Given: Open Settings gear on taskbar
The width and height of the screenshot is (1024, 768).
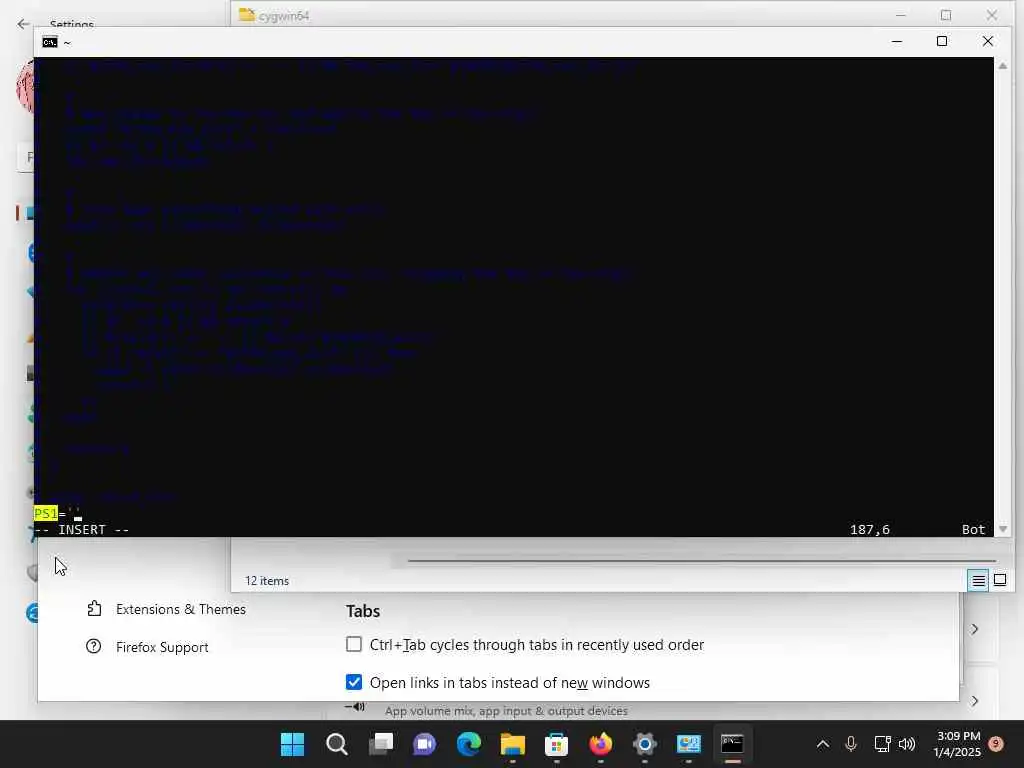Looking at the screenshot, I should tap(645, 744).
